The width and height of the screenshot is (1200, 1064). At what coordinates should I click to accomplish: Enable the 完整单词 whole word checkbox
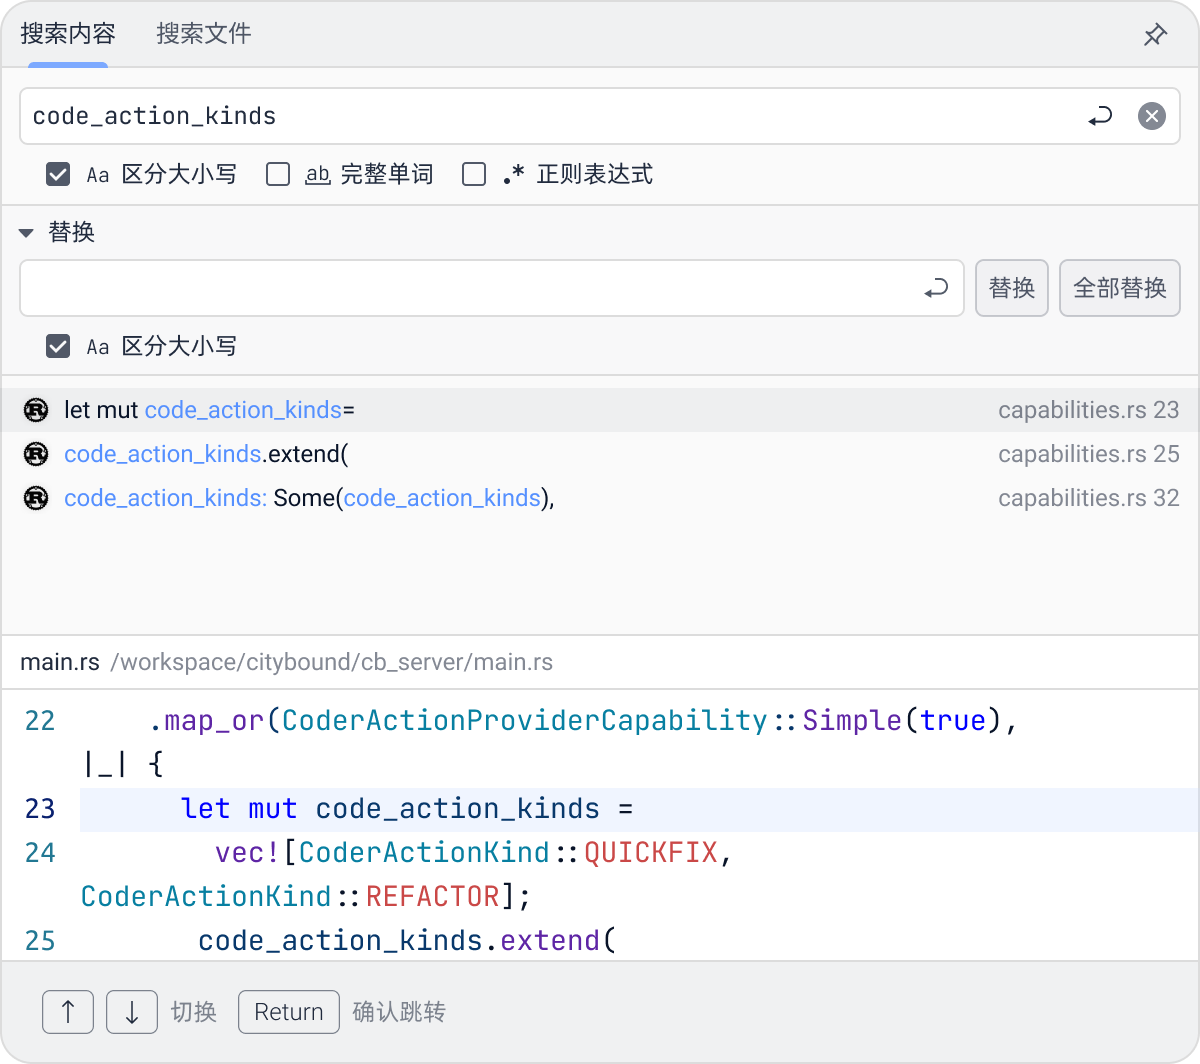pos(278,174)
